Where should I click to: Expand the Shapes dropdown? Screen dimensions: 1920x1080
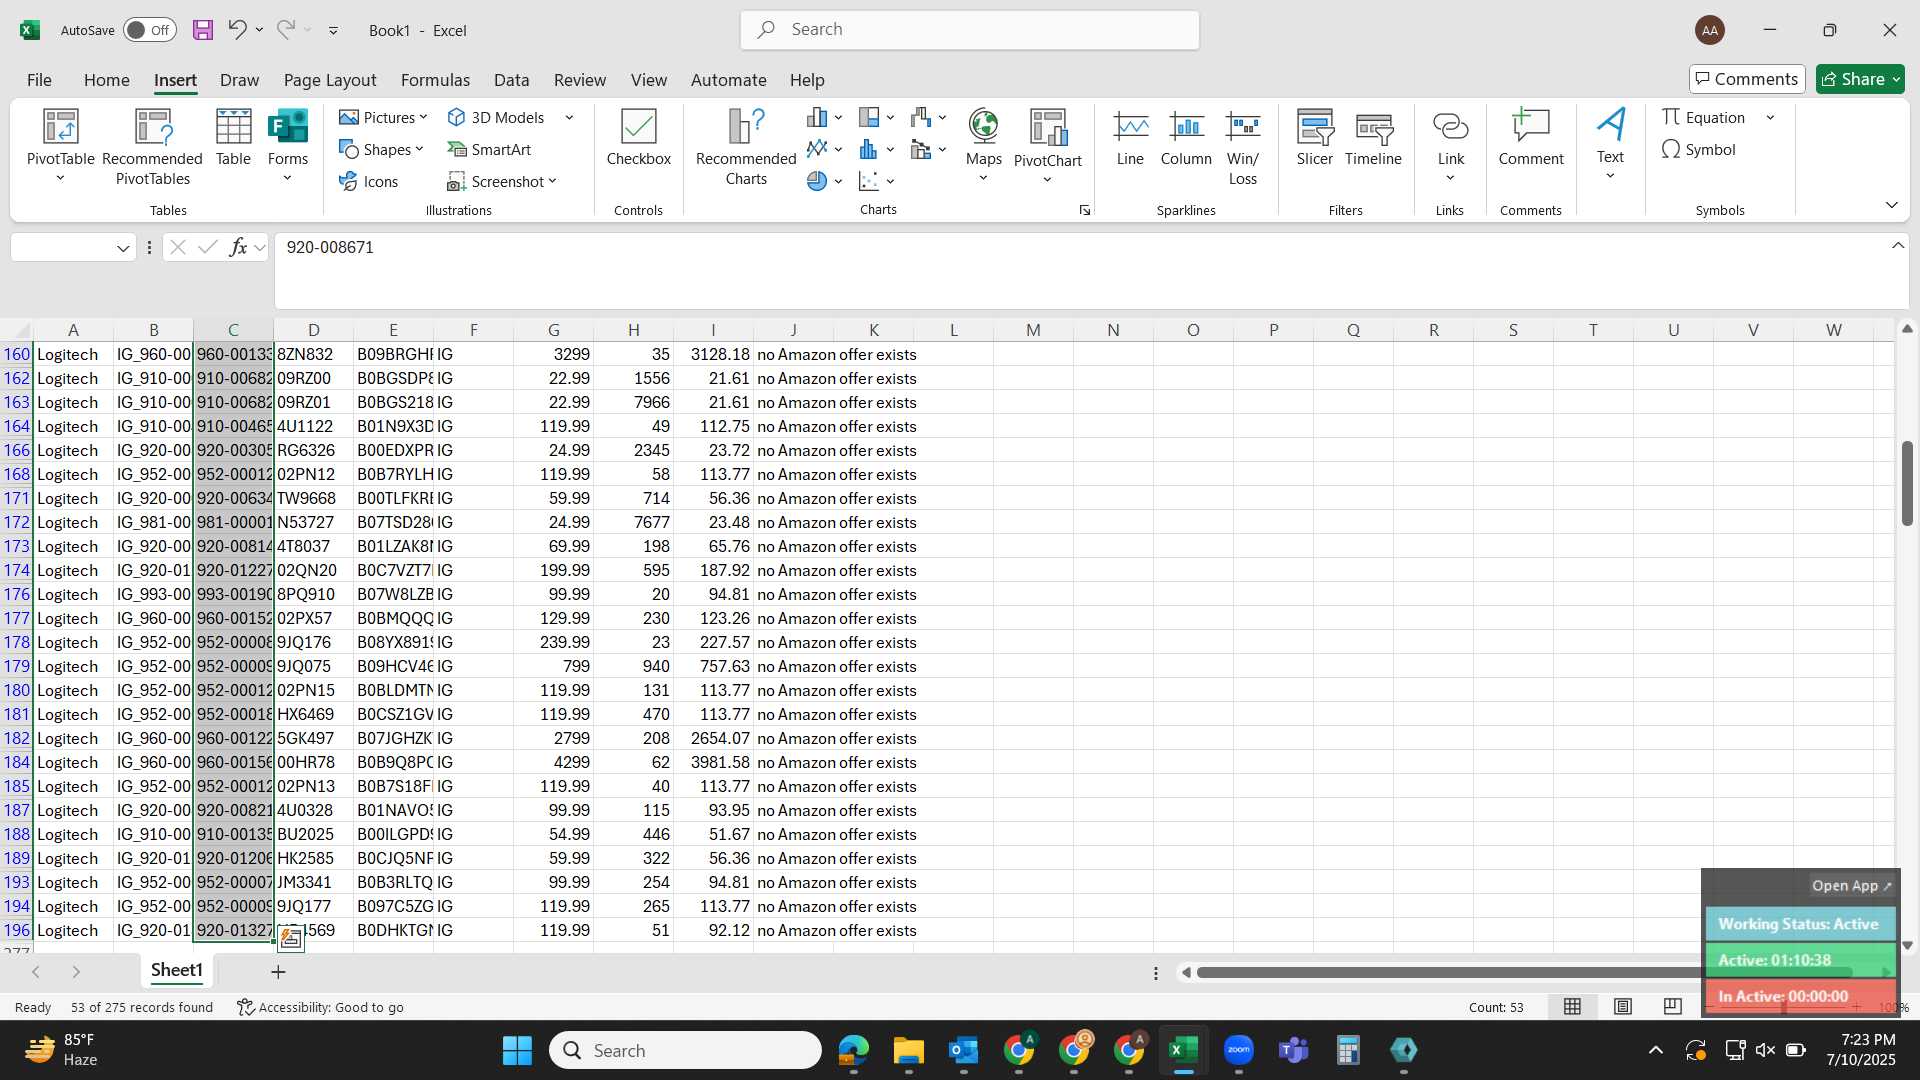pyautogui.click(x=419, y=149)
